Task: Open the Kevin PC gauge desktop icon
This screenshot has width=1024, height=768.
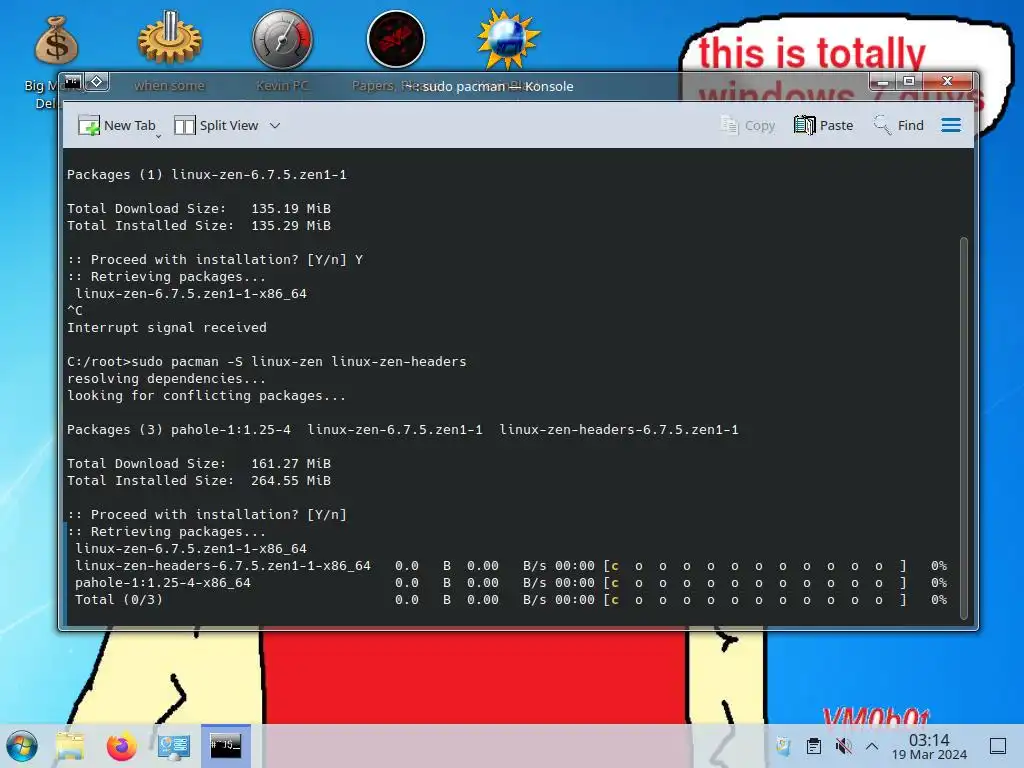Action: point(282,39)
